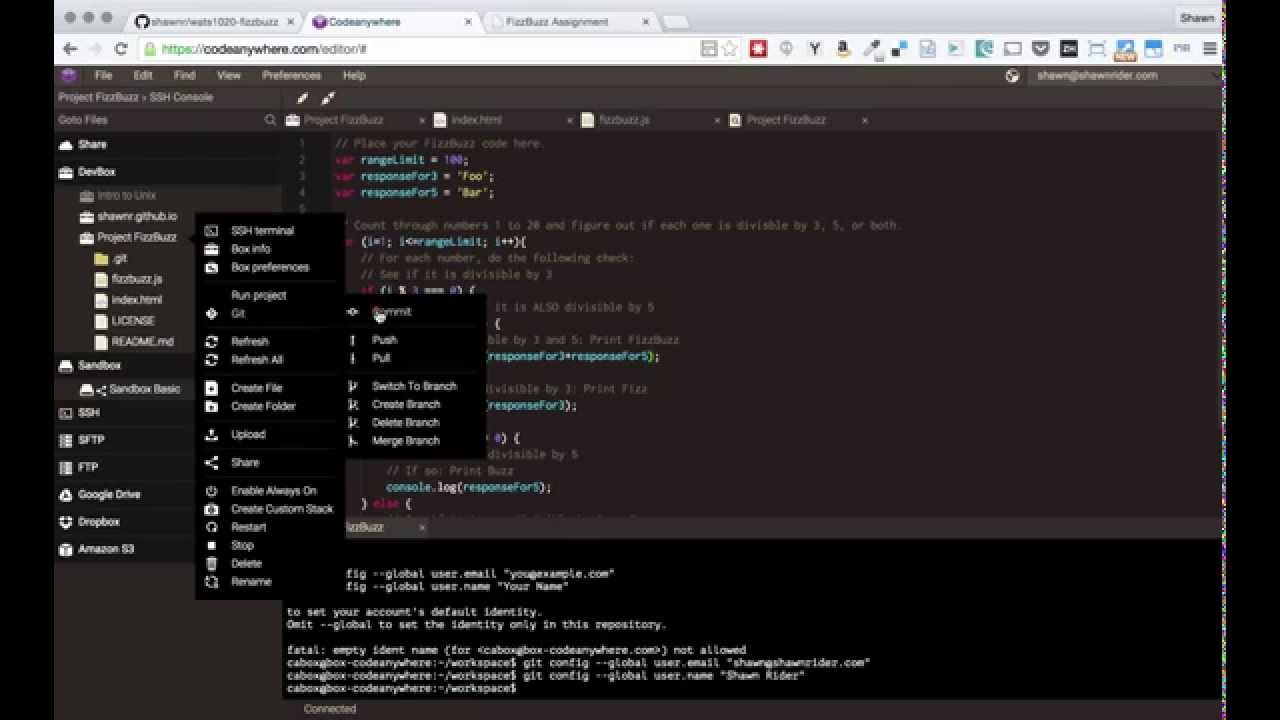
Task: Select LICENSE in the file tree
Action: [x=133, y=321]
